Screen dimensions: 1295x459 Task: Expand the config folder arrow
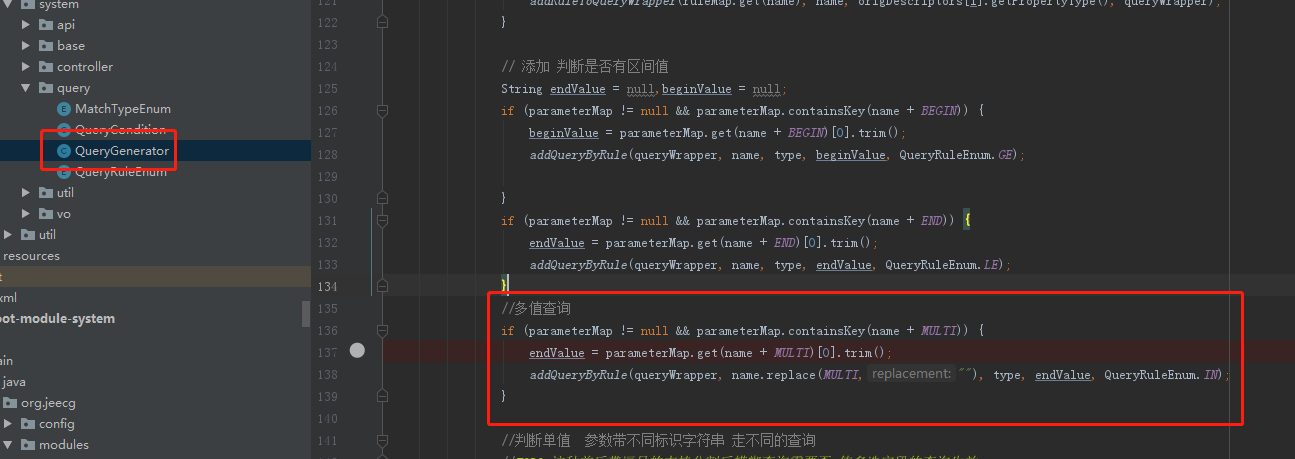[x=9, y=424]
